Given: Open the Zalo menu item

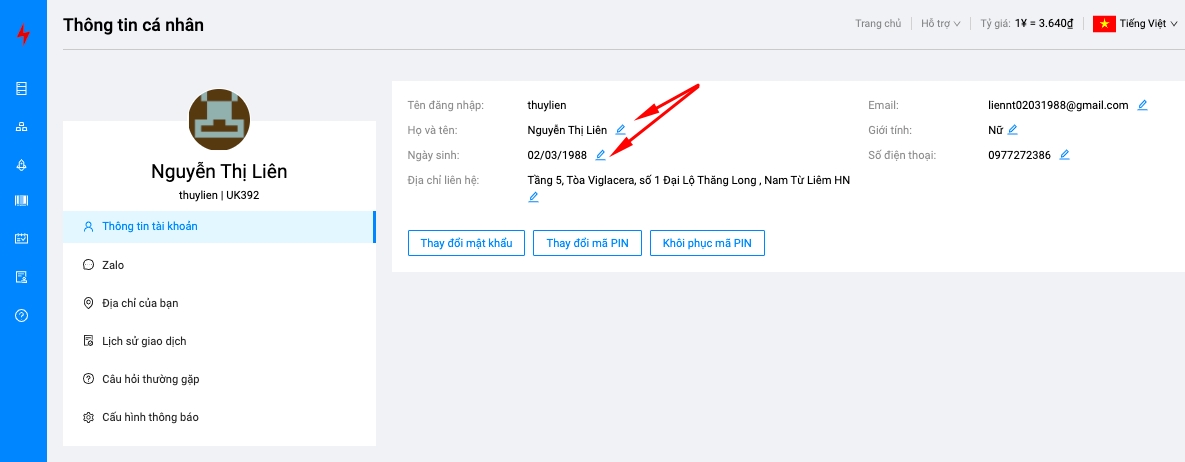Looking at the screenshot, I should [x=112, y=265].
